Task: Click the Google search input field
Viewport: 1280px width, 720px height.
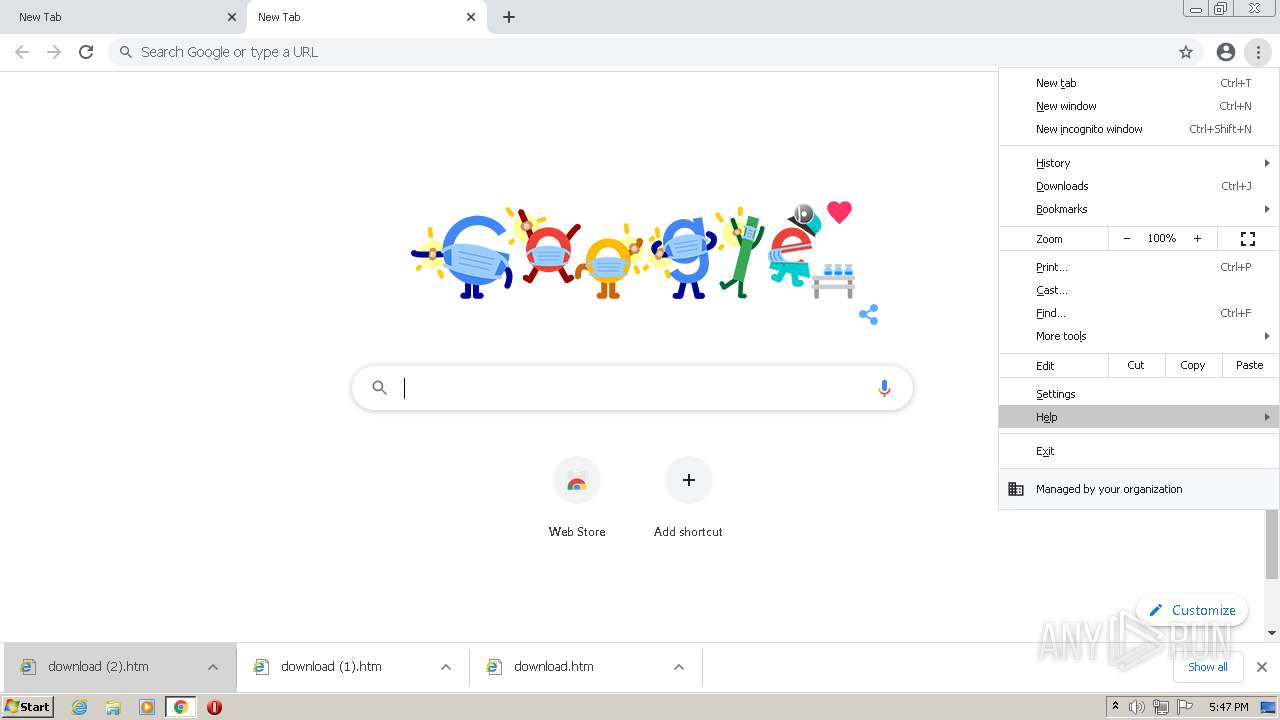Action: click(x=632, y=388)
